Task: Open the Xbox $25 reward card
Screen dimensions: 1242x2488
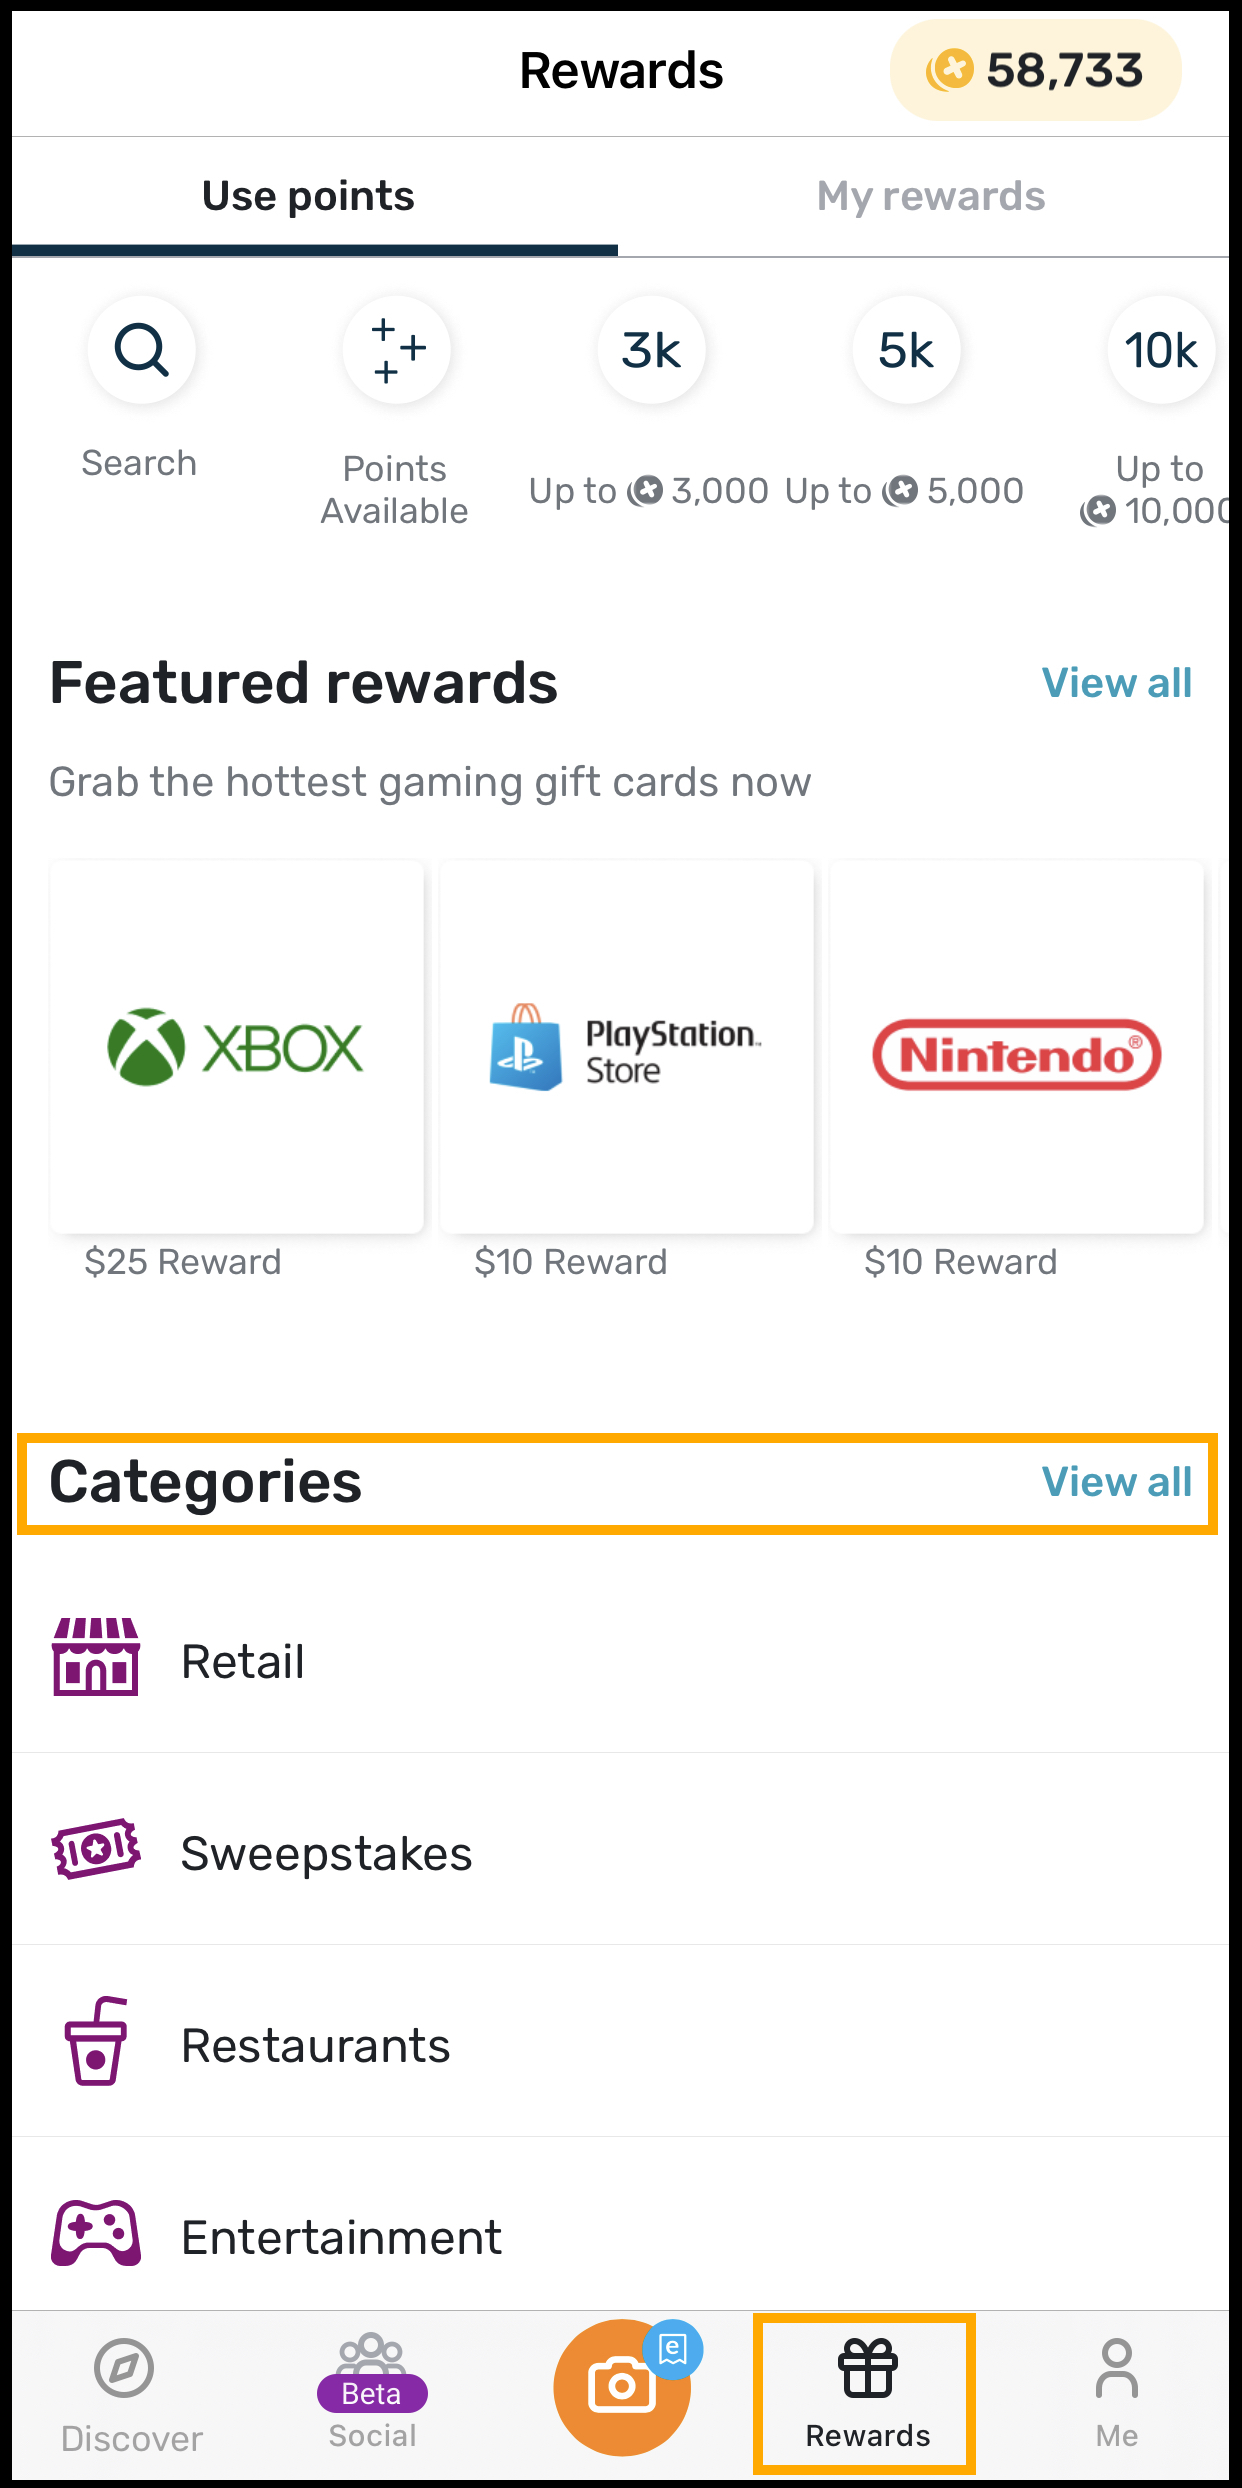Action: (237, 1047)
